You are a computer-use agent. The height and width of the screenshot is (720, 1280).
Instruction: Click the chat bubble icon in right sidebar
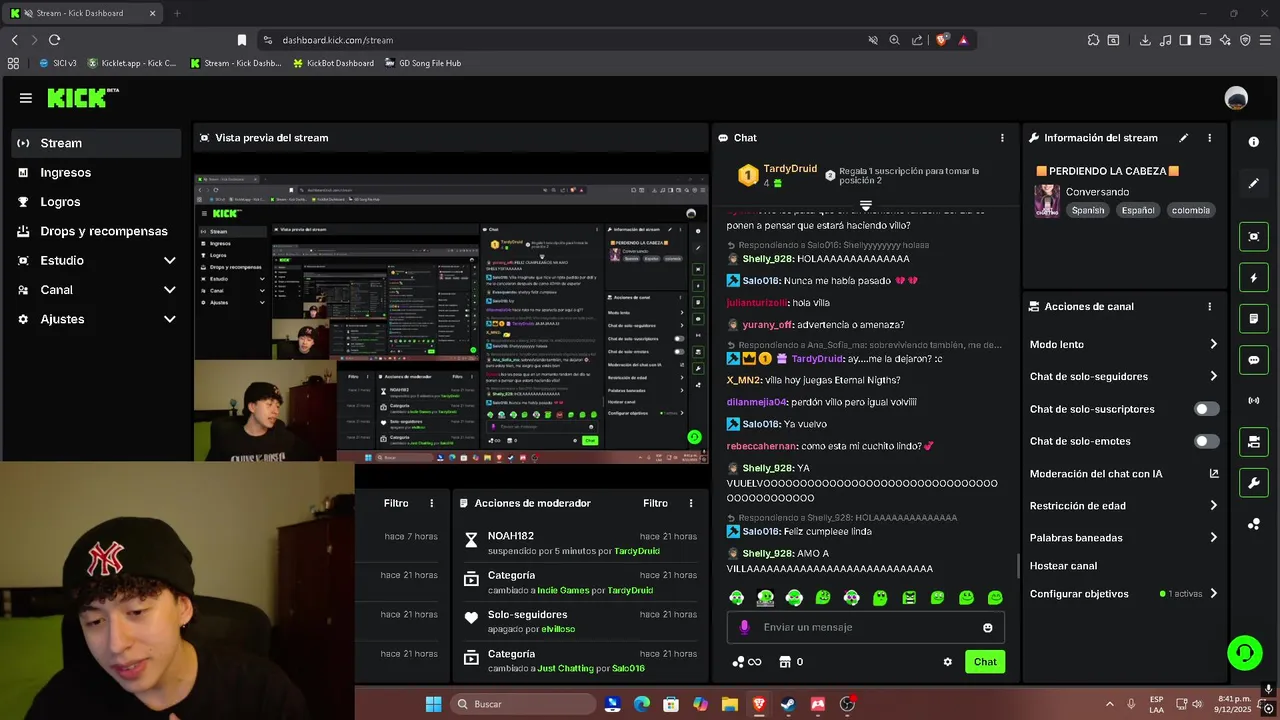pyautogui.click(x=1254, y=360)
